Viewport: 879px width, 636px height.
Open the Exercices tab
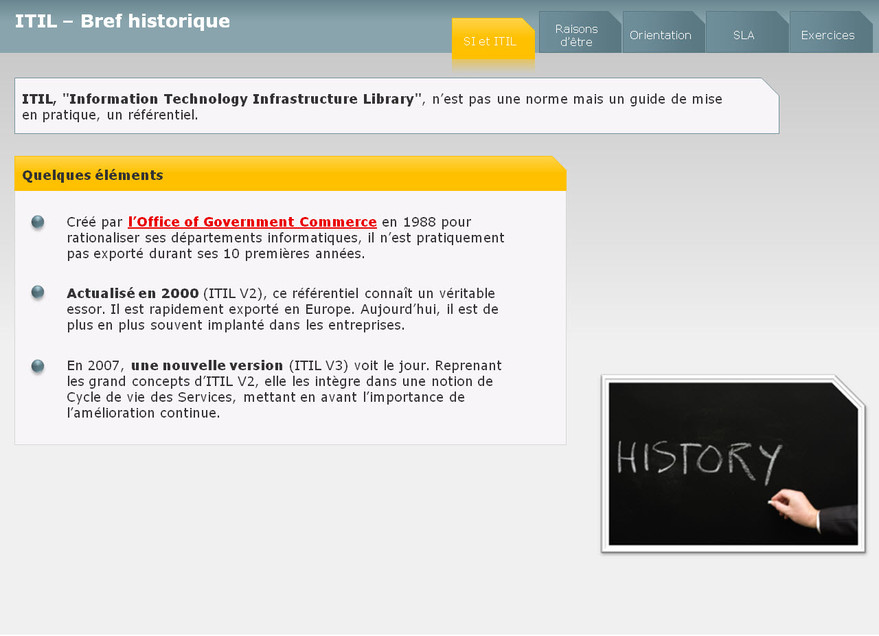827,35
